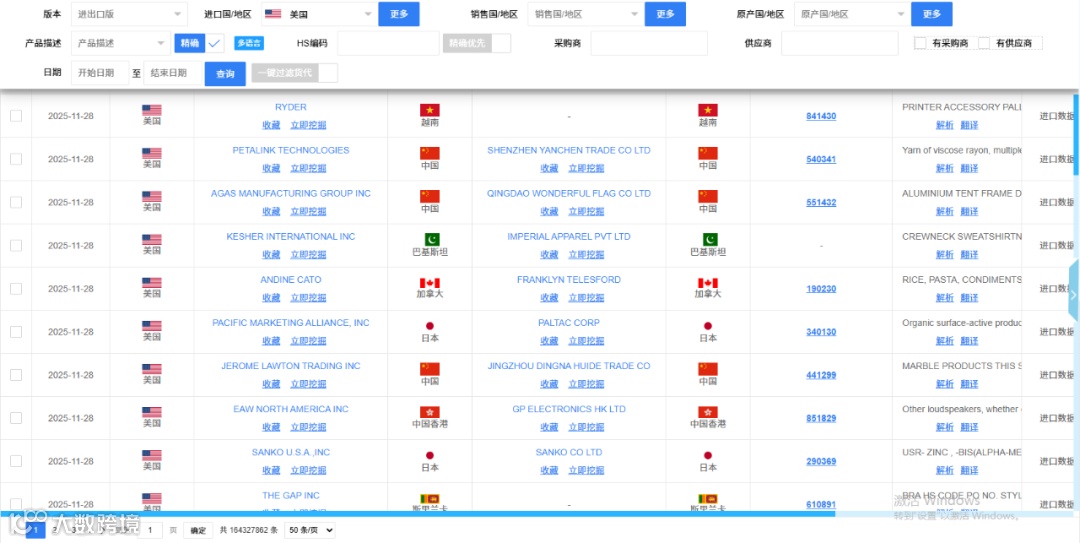The image size is (1080, 543).
Task: Click the US flag in the PACIFIC MARKETING ALLIANCE row
Action: pyautogui.click(x=152, y=326)
